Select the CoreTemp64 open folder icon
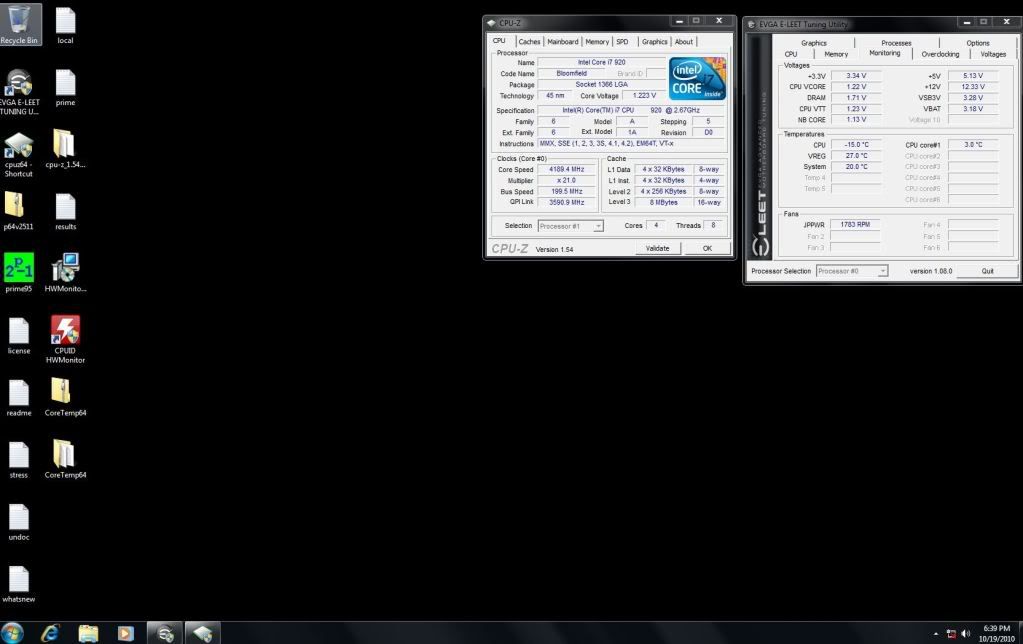This screenshot has height=644, width=1023. [65, 459]
